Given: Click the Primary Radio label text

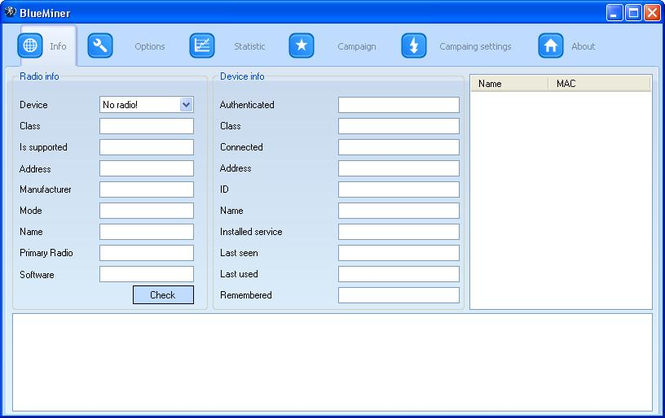Looking at the screenshot, I should [x=46, y=253].
